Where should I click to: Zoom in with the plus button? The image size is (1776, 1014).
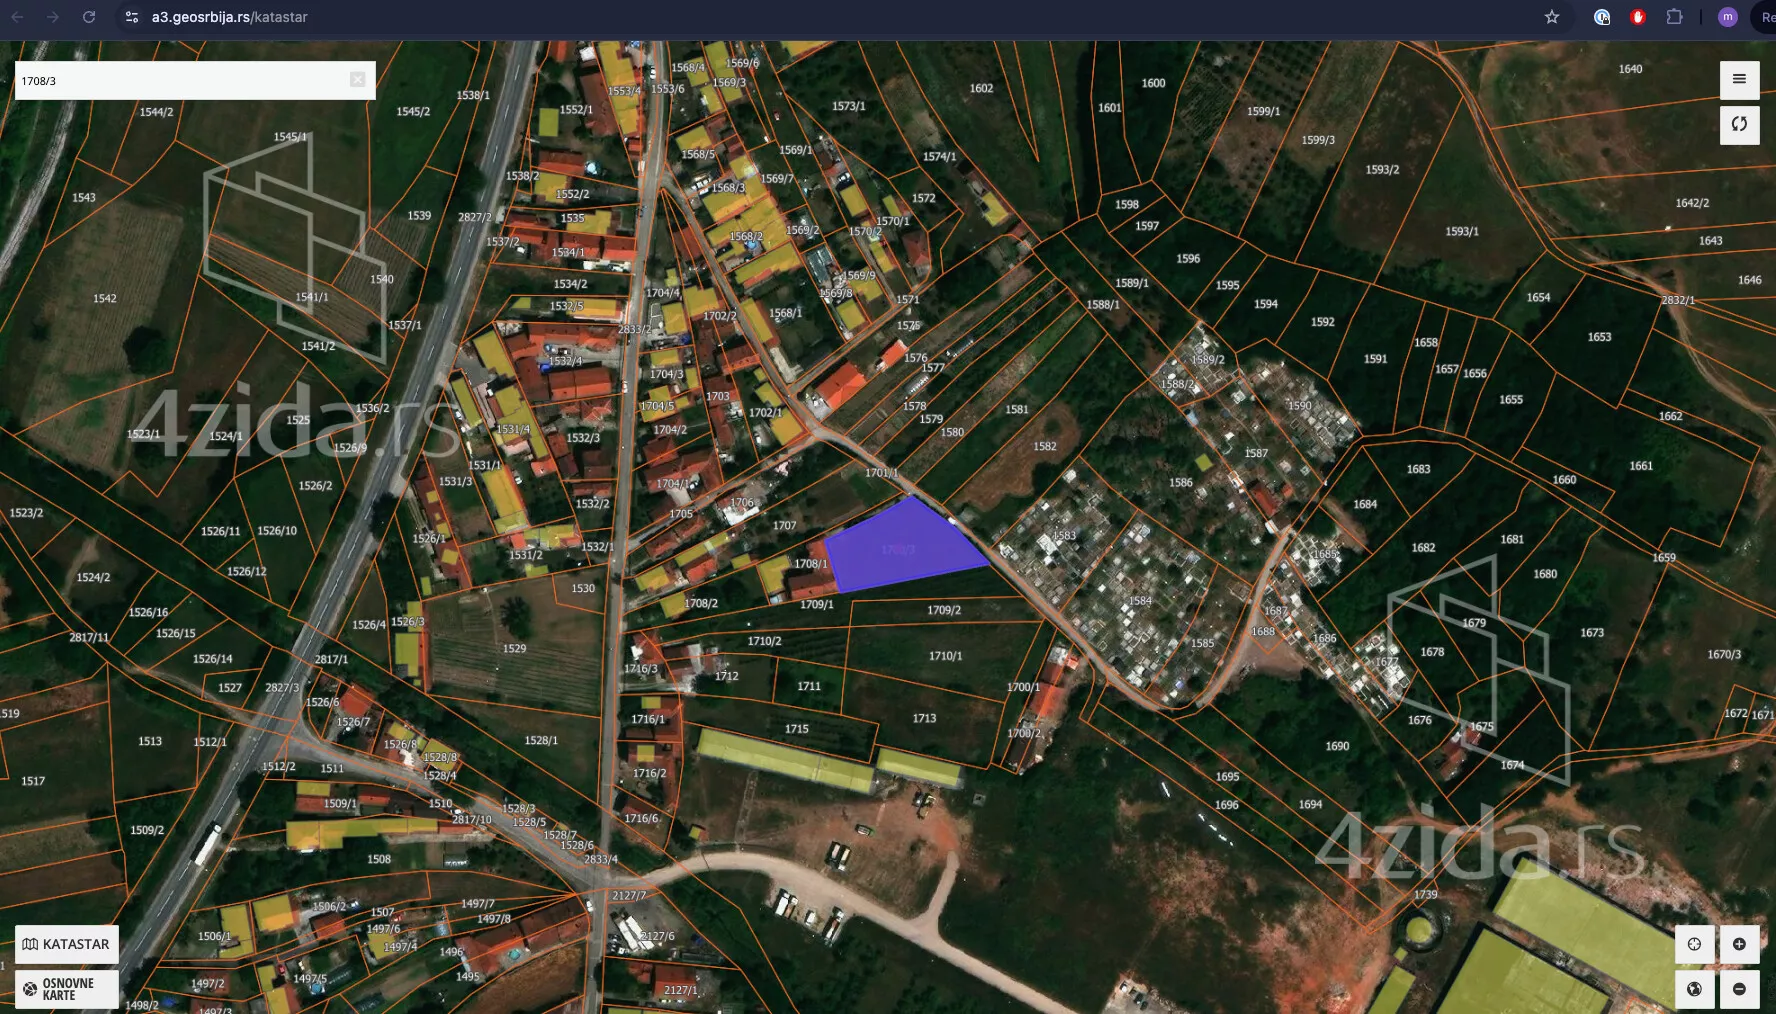[1739, 944]
